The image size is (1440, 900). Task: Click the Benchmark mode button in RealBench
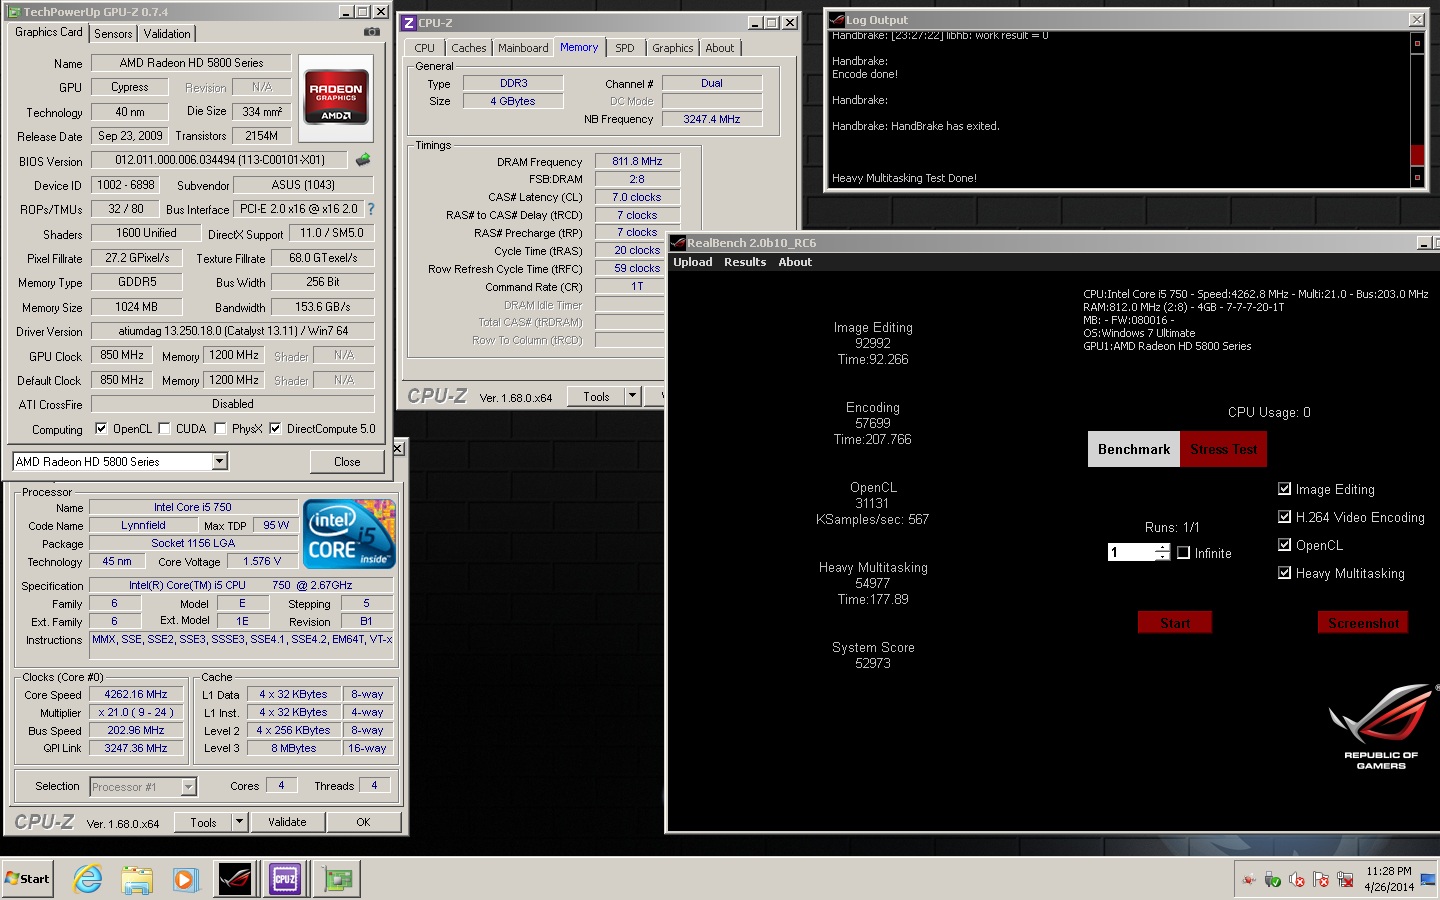1134,449
